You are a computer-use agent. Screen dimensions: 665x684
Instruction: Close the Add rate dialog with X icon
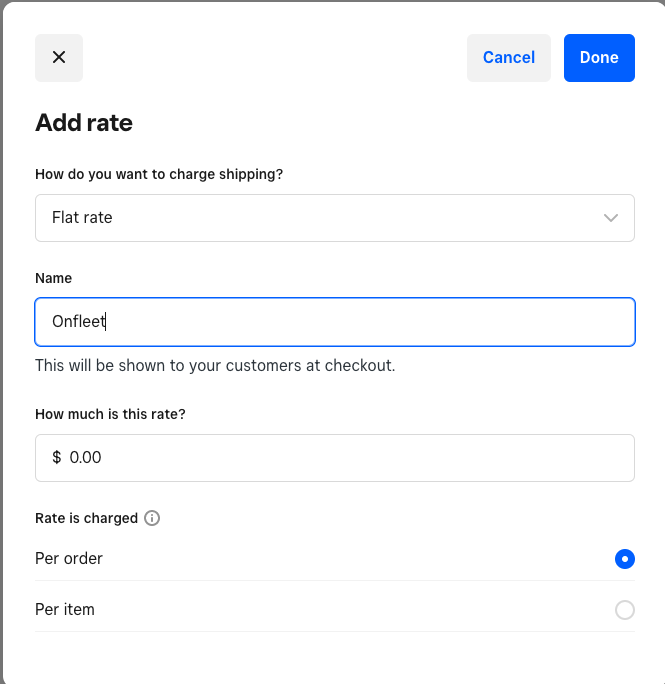point(59,58)
